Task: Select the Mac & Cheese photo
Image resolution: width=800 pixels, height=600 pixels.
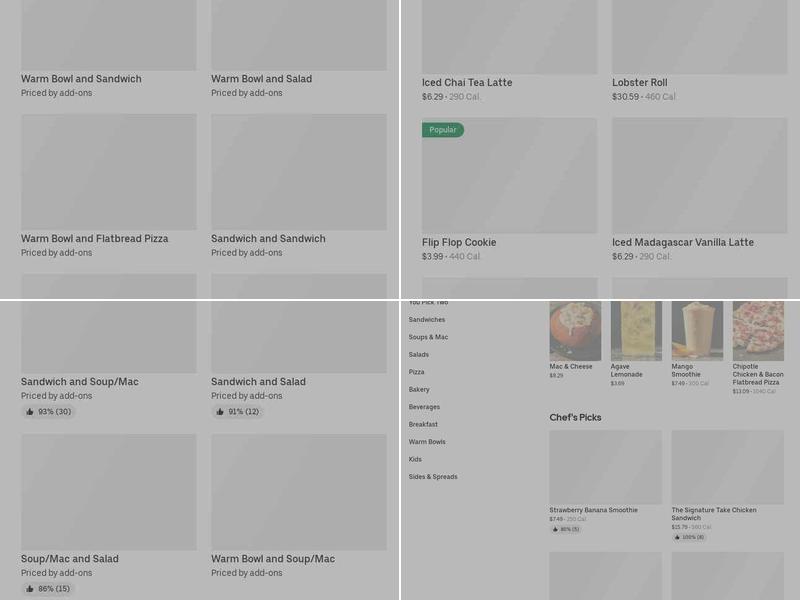Action: [x=575, y=331]
